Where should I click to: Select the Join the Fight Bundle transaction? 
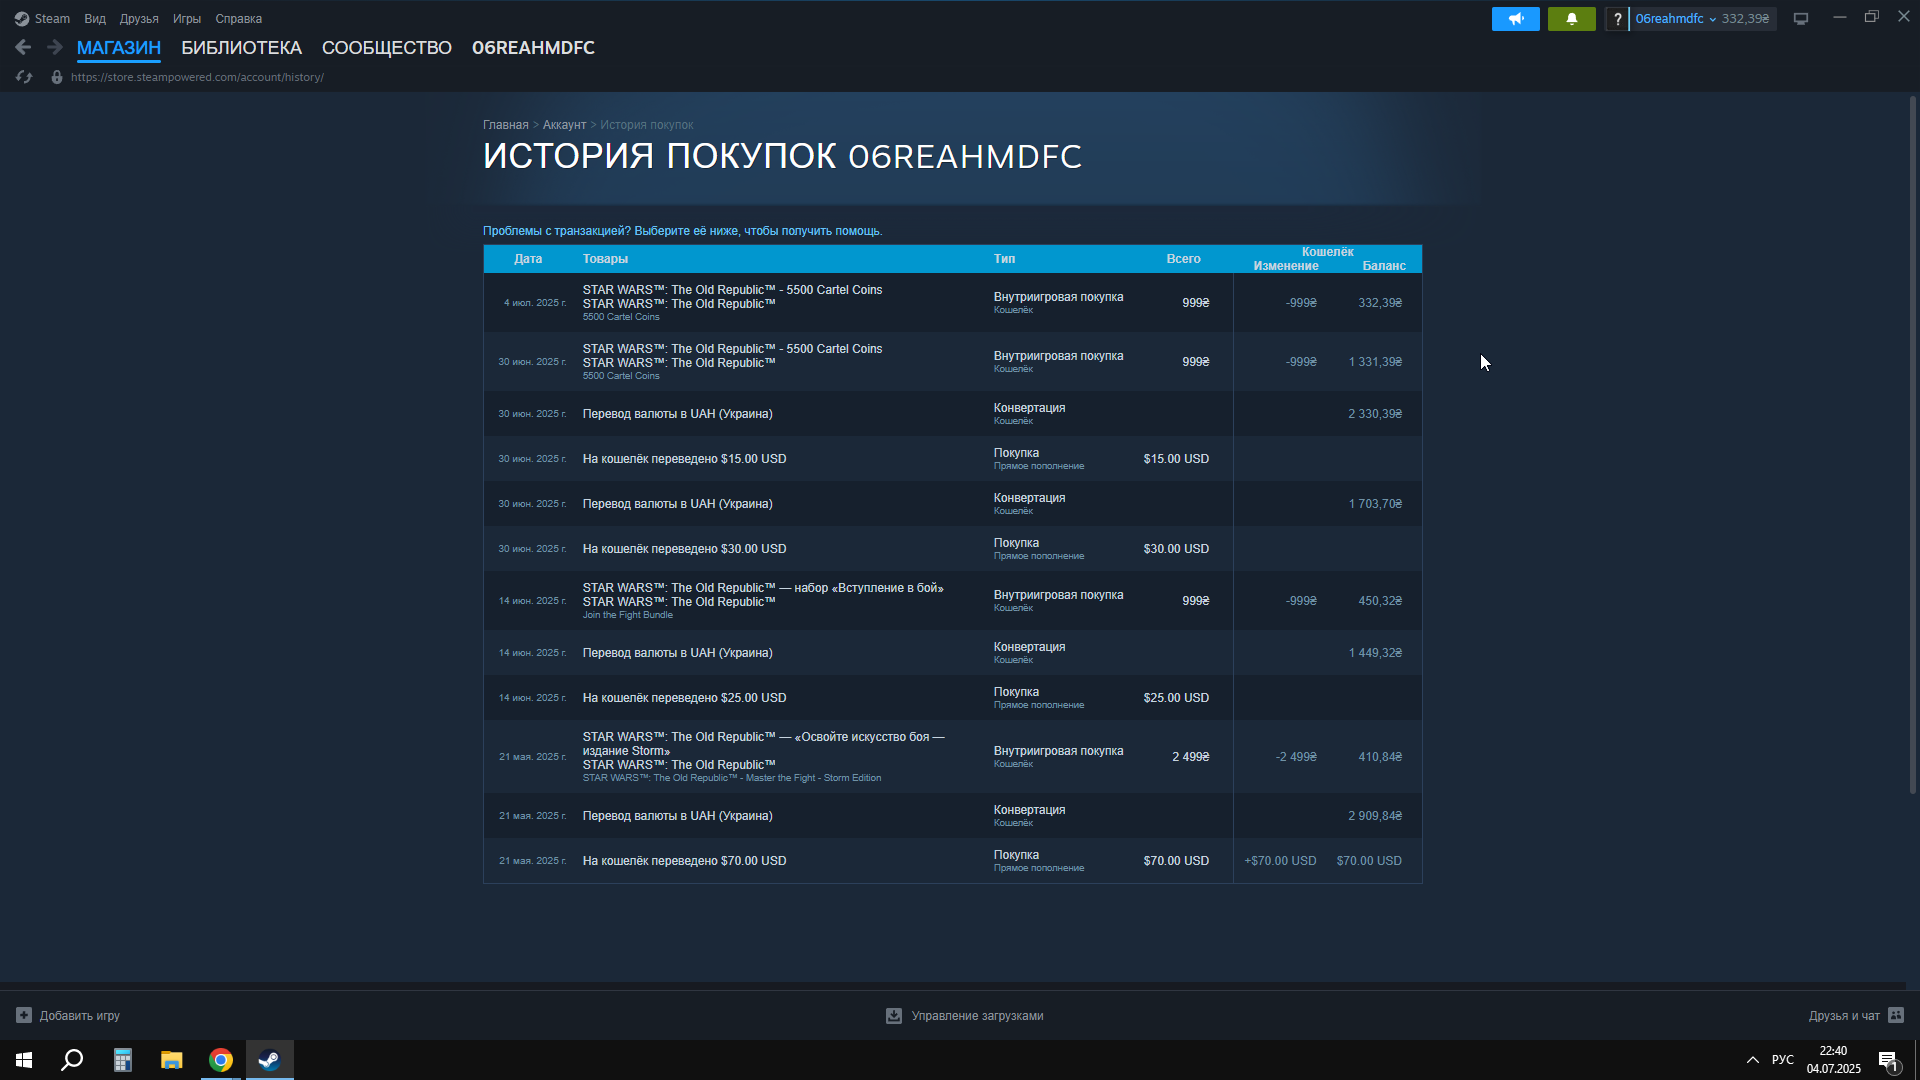952,600
